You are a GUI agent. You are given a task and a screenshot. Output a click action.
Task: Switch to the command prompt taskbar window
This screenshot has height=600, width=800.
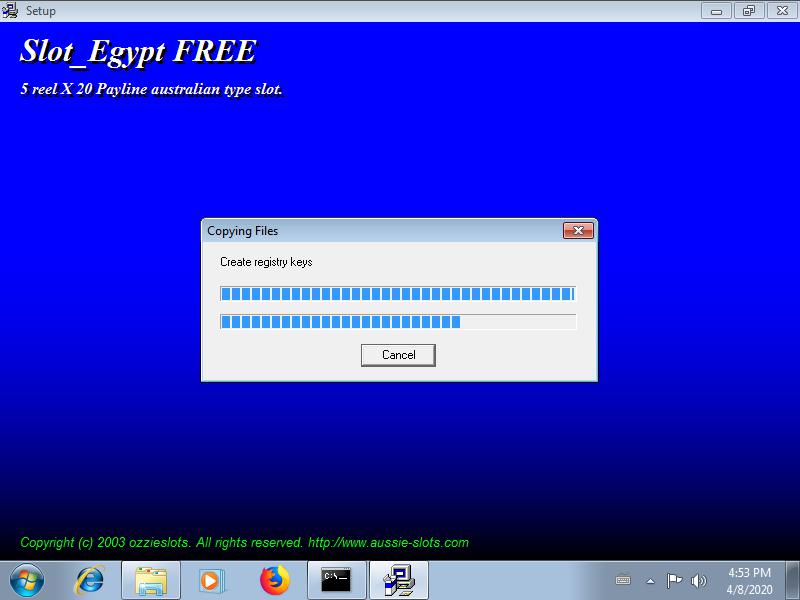point(336,581)
